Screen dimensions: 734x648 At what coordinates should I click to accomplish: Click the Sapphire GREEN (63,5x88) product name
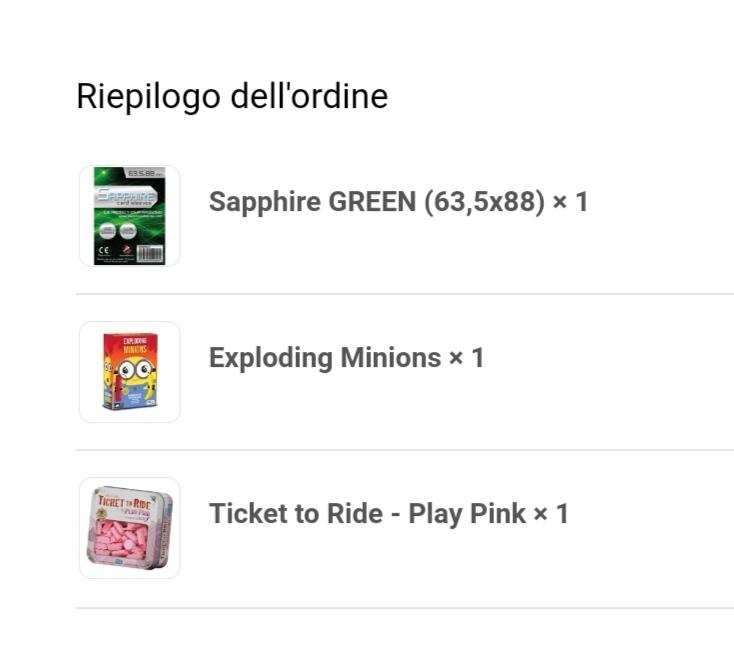[x=378, y=202]
